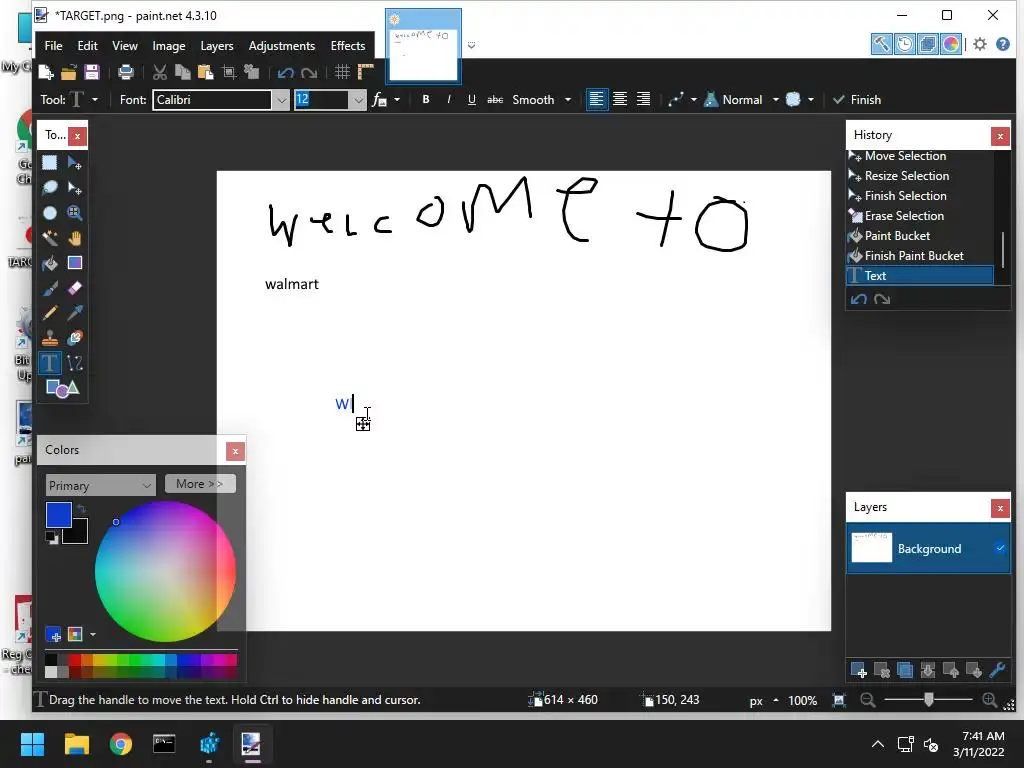Click the zoom slider handle in status bar
1024x768 pixels.
(x=929, y=700)
